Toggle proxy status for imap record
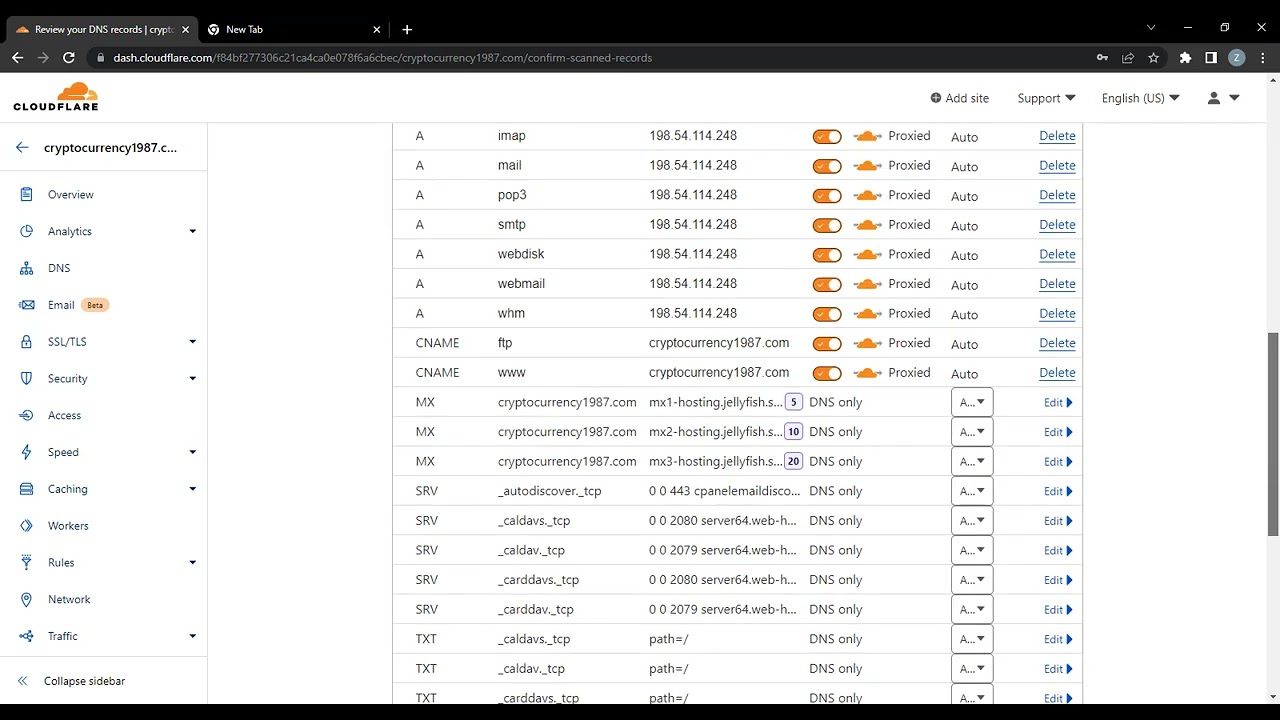Viewport: 1280px width, 720px height. pos(827,136)
